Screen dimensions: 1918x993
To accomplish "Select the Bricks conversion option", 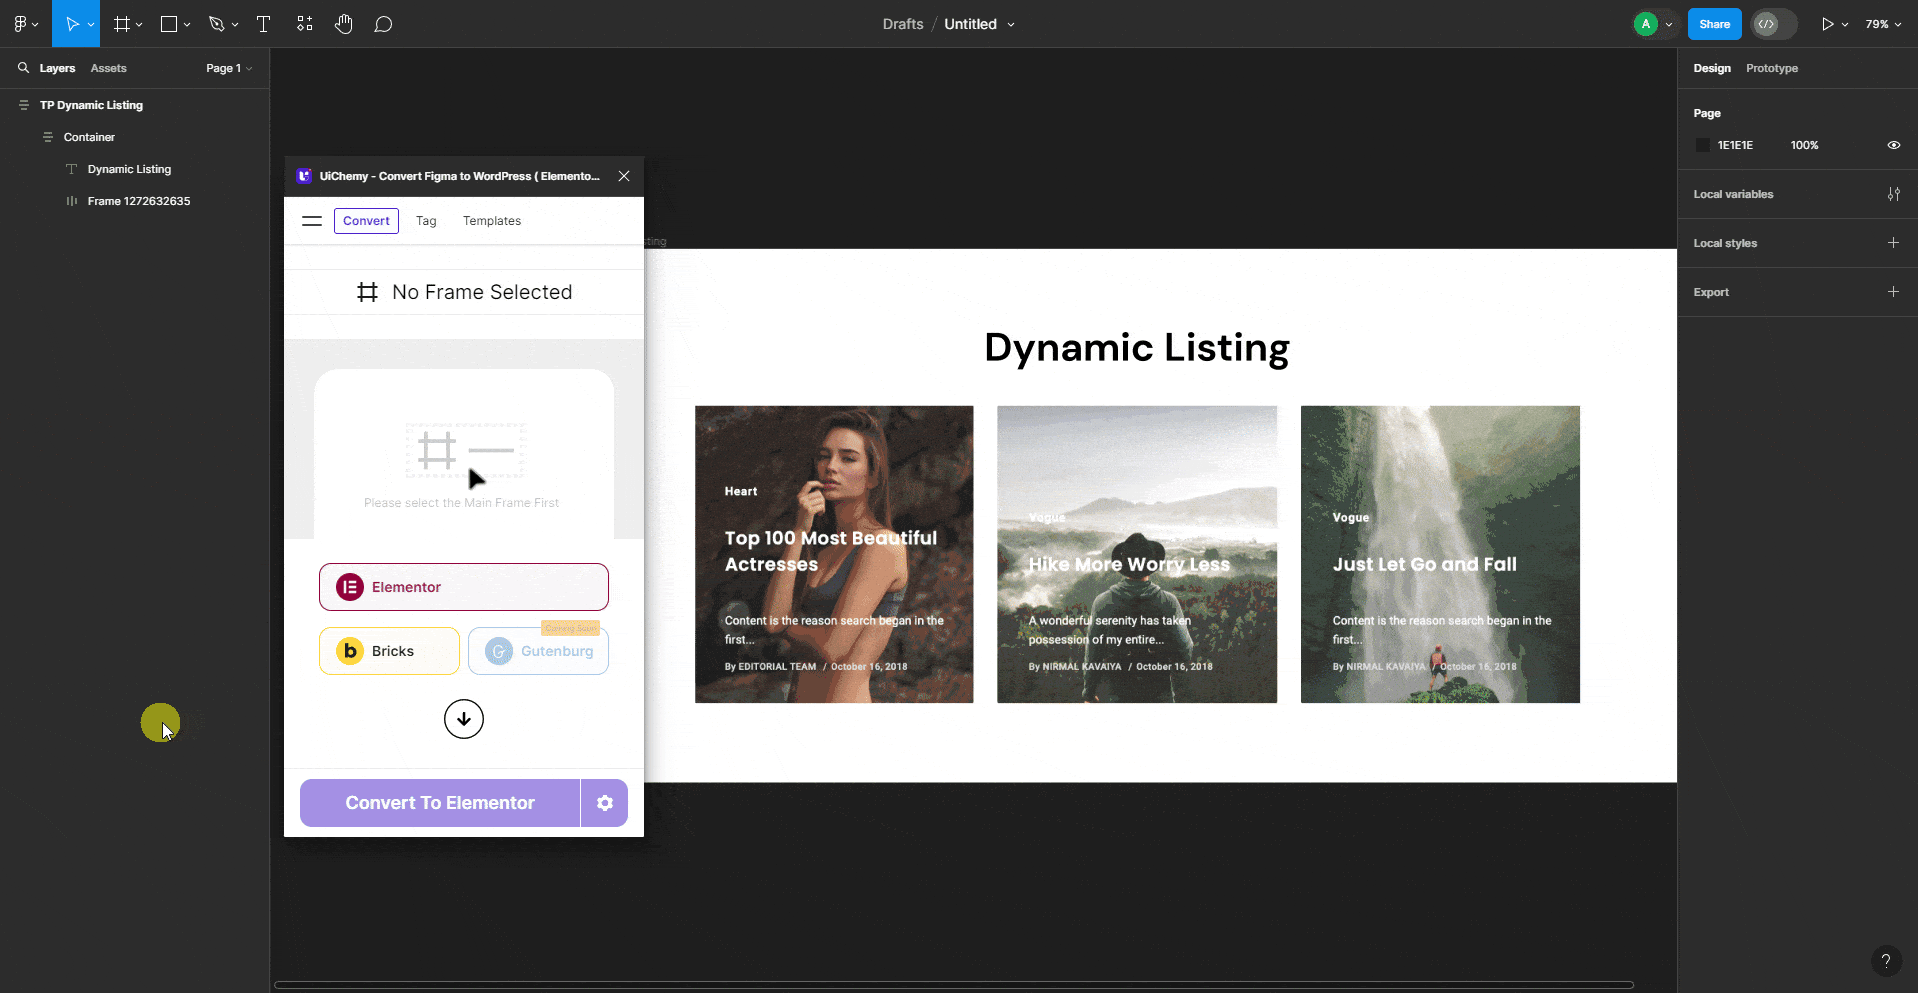I will pyautogui.click(x=388, y=650).
